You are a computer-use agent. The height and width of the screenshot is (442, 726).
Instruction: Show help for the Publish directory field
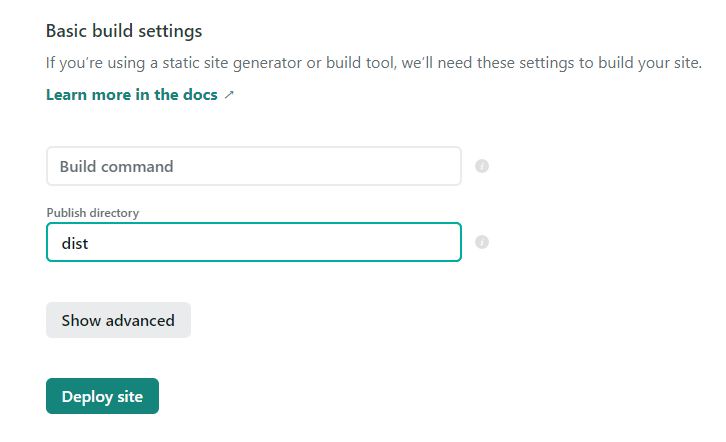[x=482, y=242]
